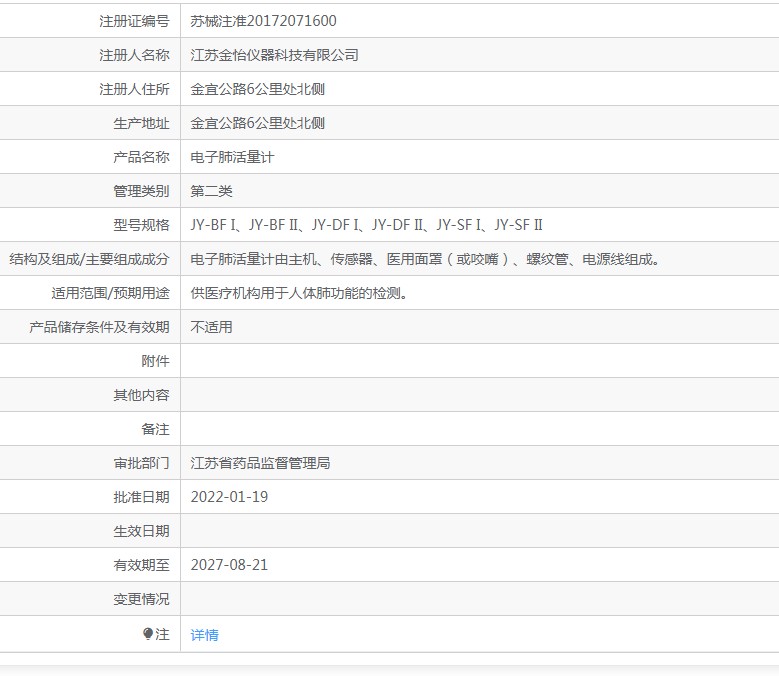The height and width of the screenshot is (676, 779).
Task: Click the 其他内容 label
Action: click(141, 395)
